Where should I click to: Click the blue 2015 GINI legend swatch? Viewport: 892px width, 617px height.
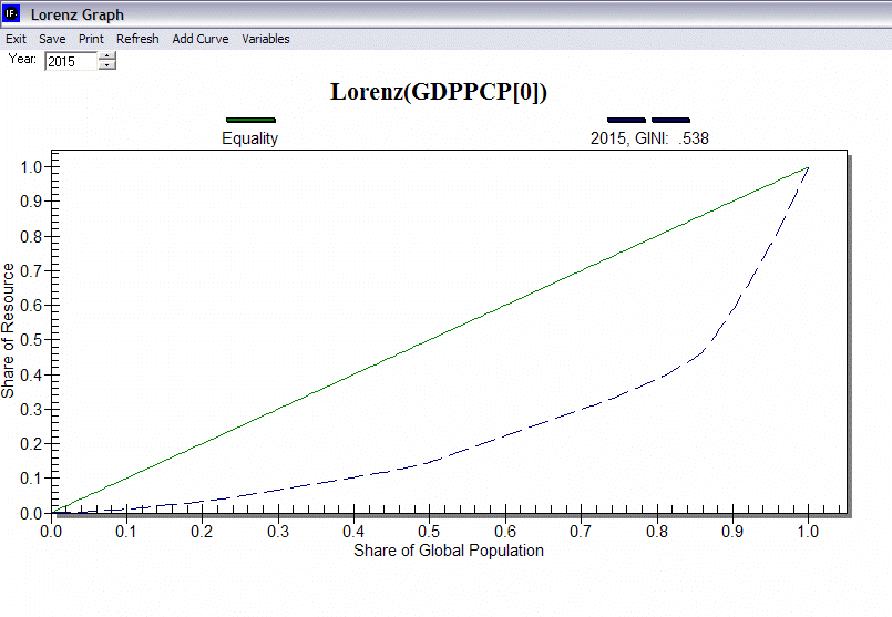point(648,120)
